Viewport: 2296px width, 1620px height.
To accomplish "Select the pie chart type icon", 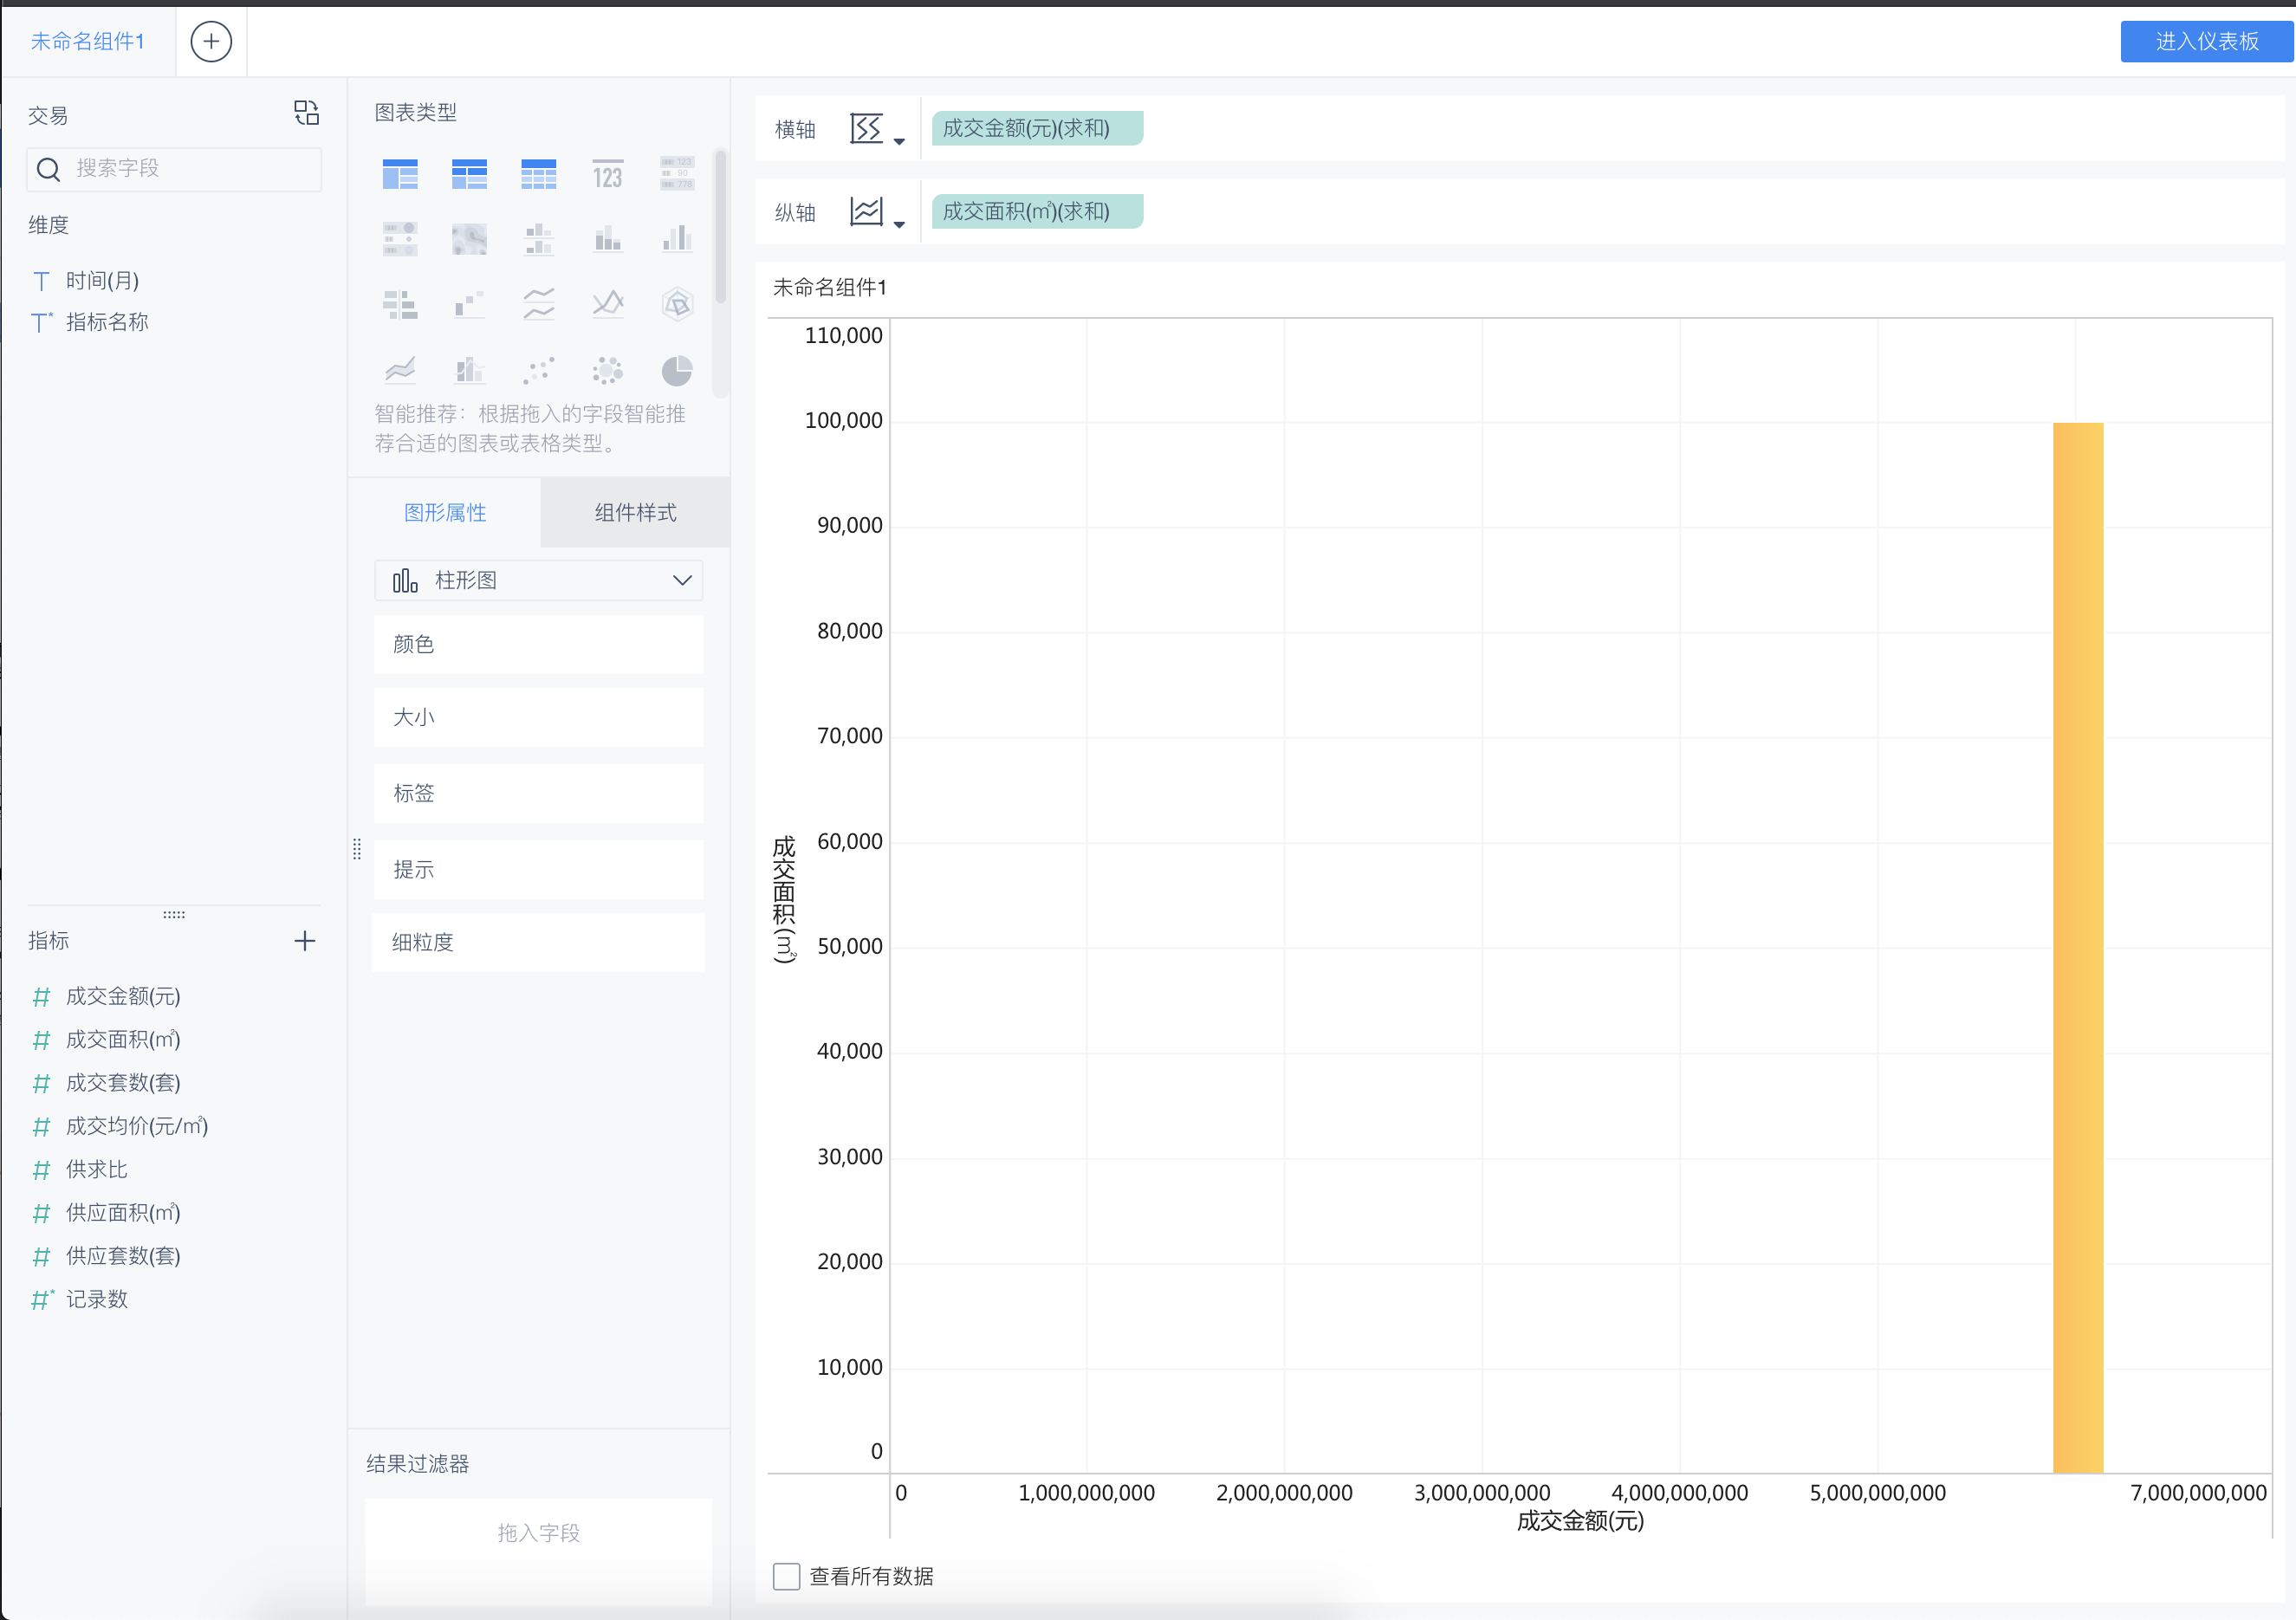I will point(677,371).
